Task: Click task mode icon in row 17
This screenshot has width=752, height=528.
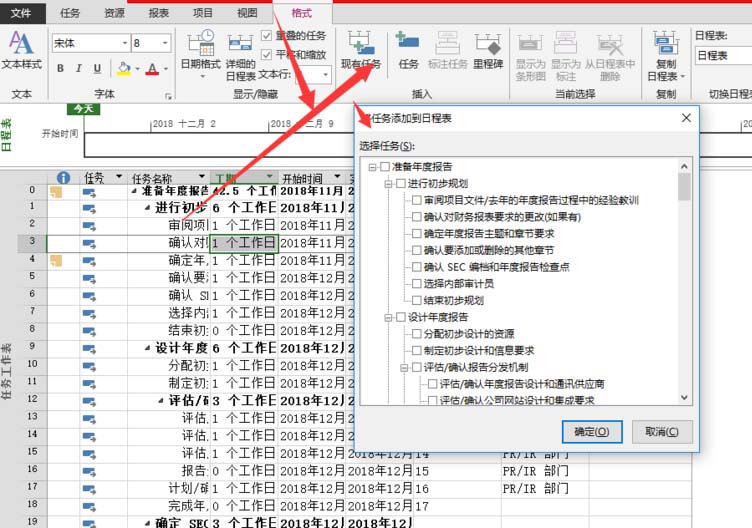Action: [89, 489]
